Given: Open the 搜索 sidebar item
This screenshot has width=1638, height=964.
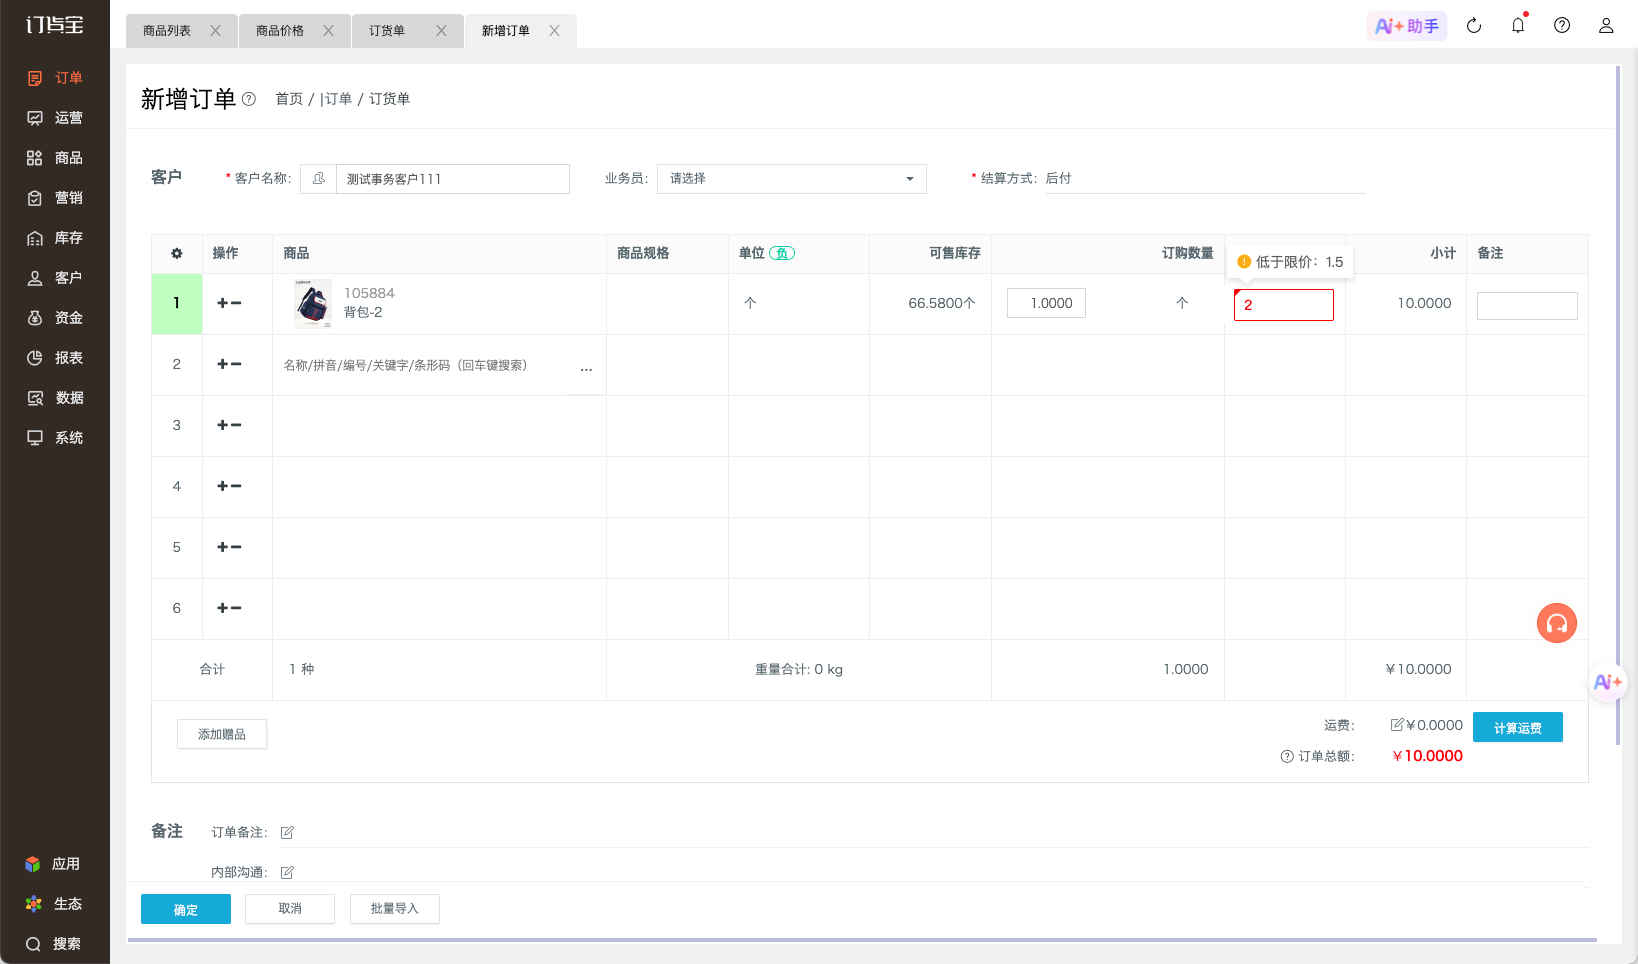Looking at the screenshot, I should point(53,944).
